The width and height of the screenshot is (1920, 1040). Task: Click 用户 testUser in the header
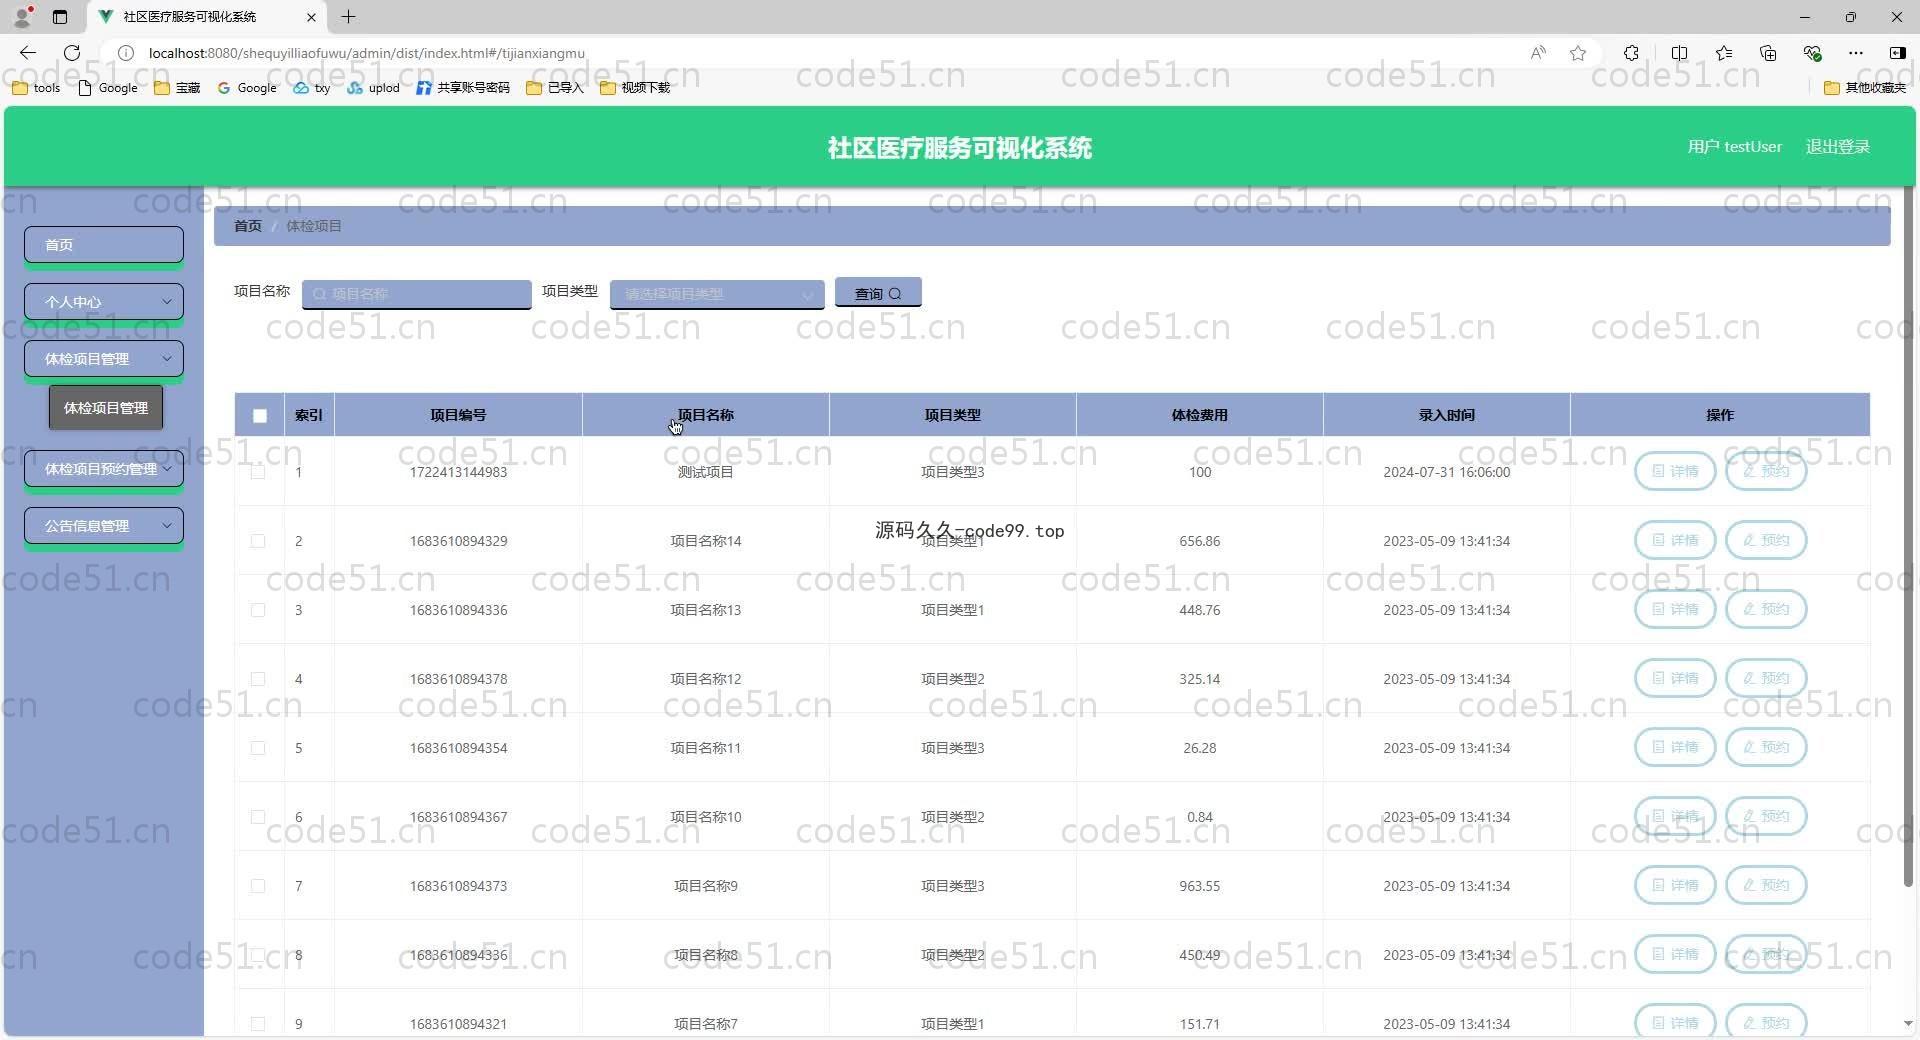coord(1734,147)
